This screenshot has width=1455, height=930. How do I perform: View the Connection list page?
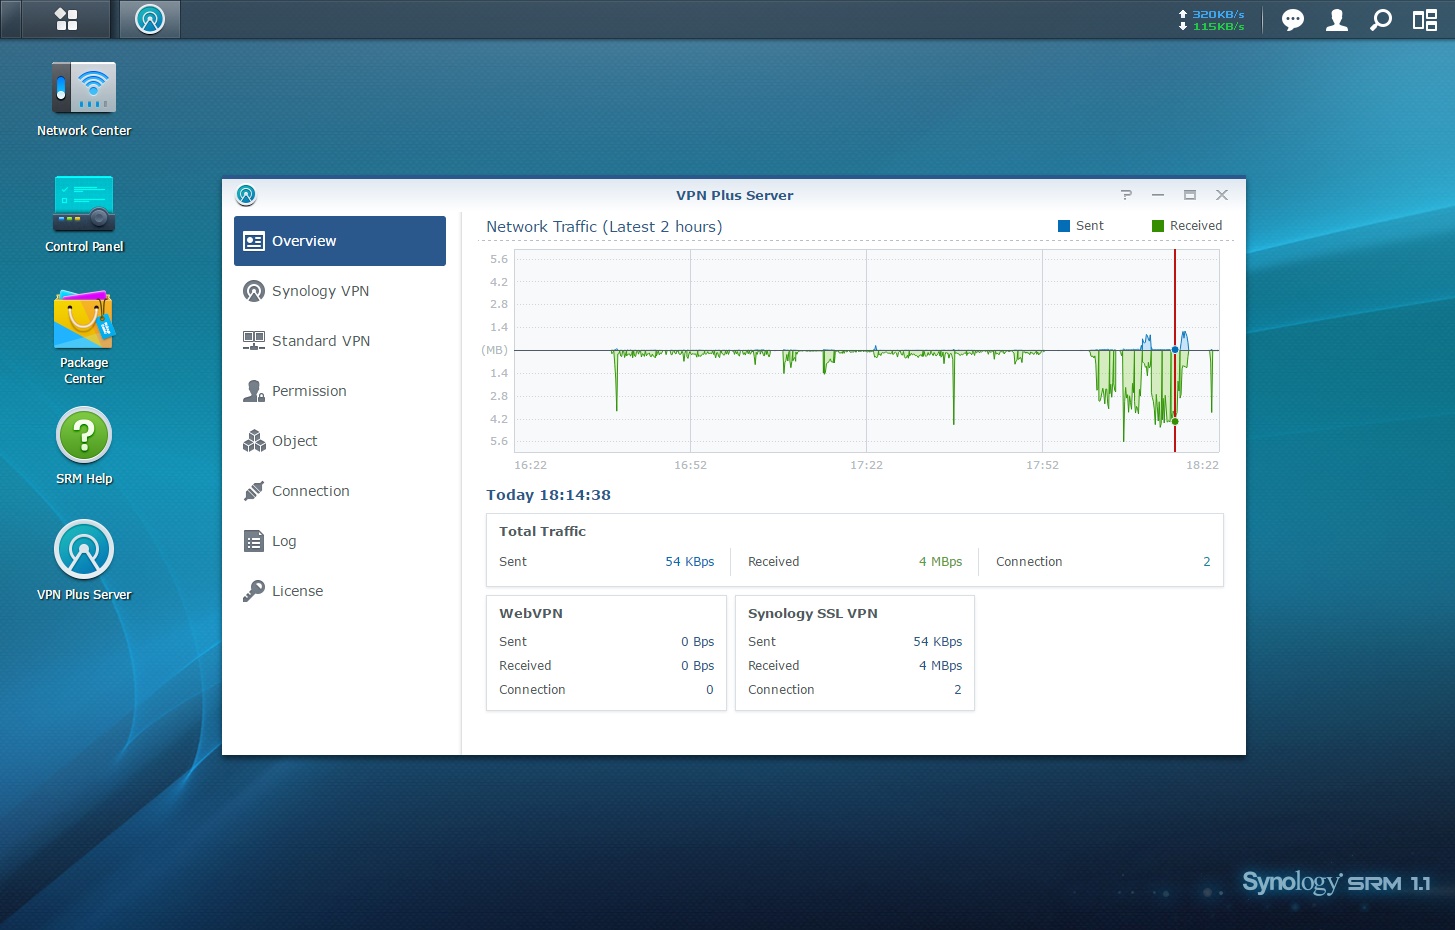pyautogui.click(x=310, y=491)
